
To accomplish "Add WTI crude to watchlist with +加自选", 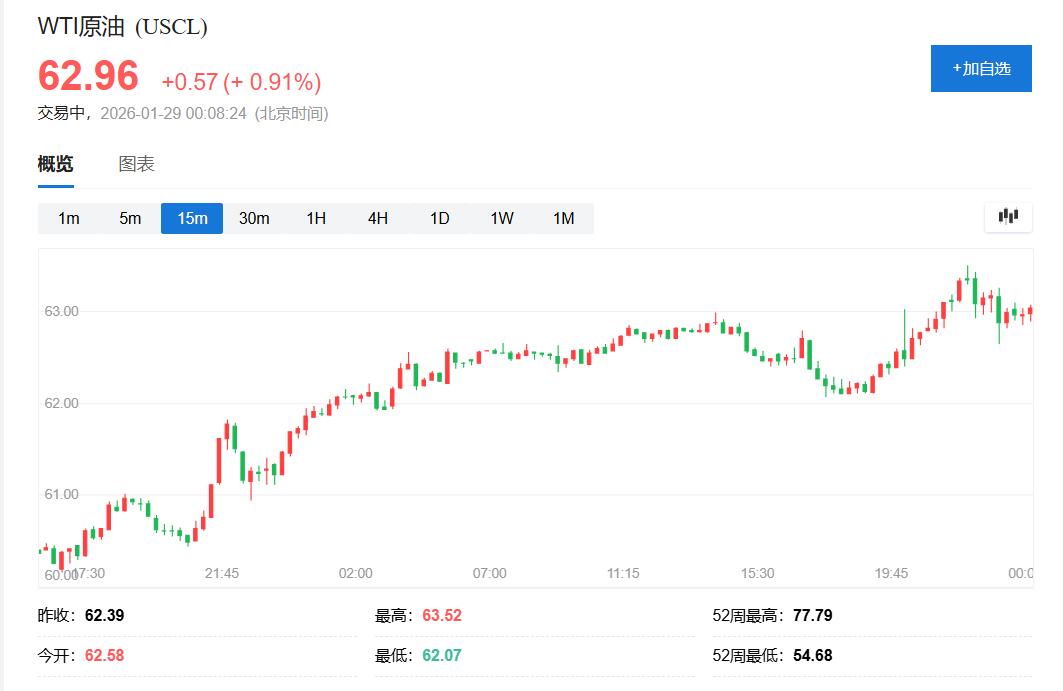I will click(980, 68).
